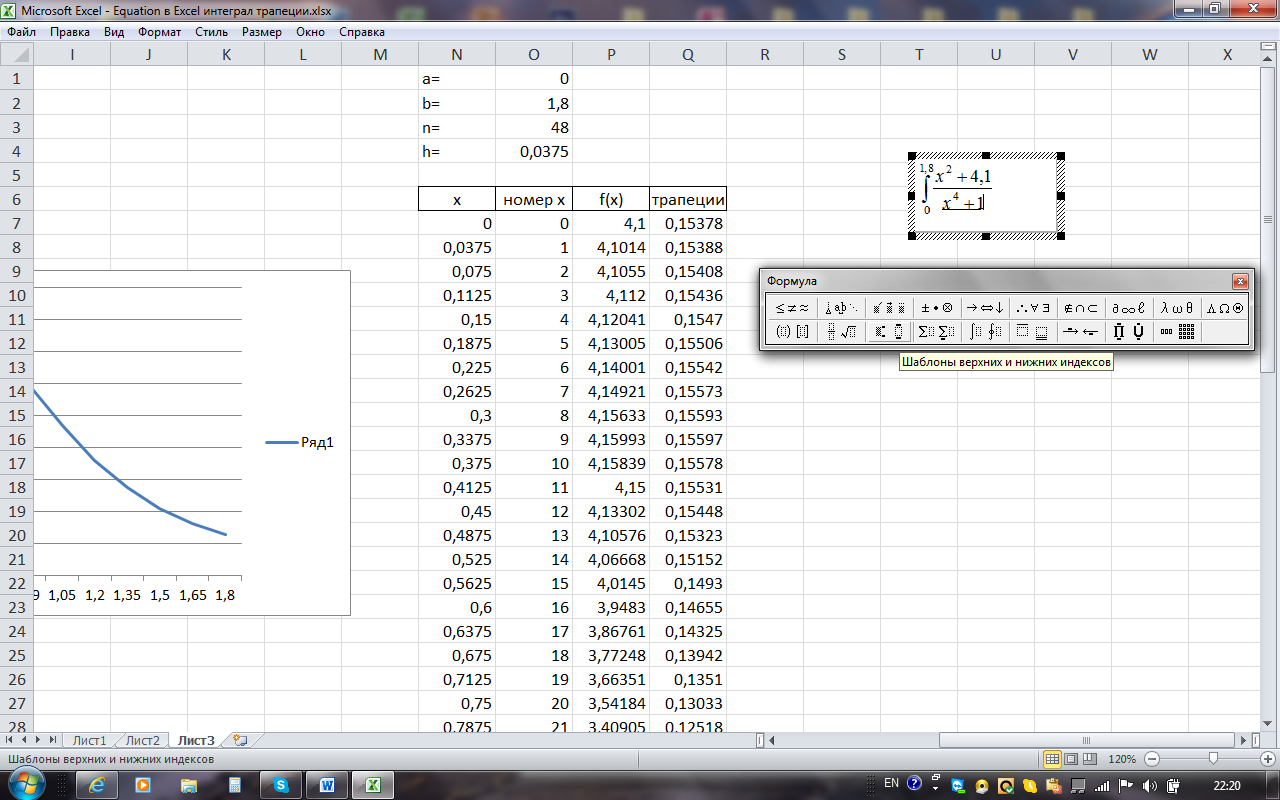The height and width of the screenshot is (800, 1280).
Task: Open the calculator from the taskbar
Action: point(235,785)
